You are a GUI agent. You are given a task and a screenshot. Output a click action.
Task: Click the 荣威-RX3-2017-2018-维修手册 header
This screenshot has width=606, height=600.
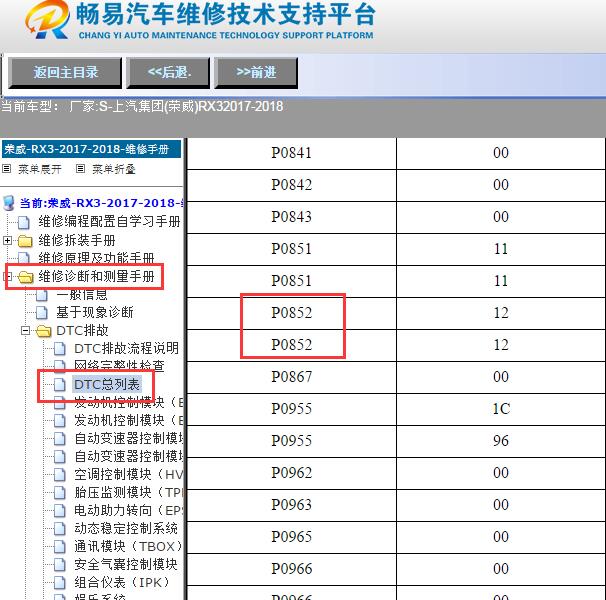[x=91, y=149]
